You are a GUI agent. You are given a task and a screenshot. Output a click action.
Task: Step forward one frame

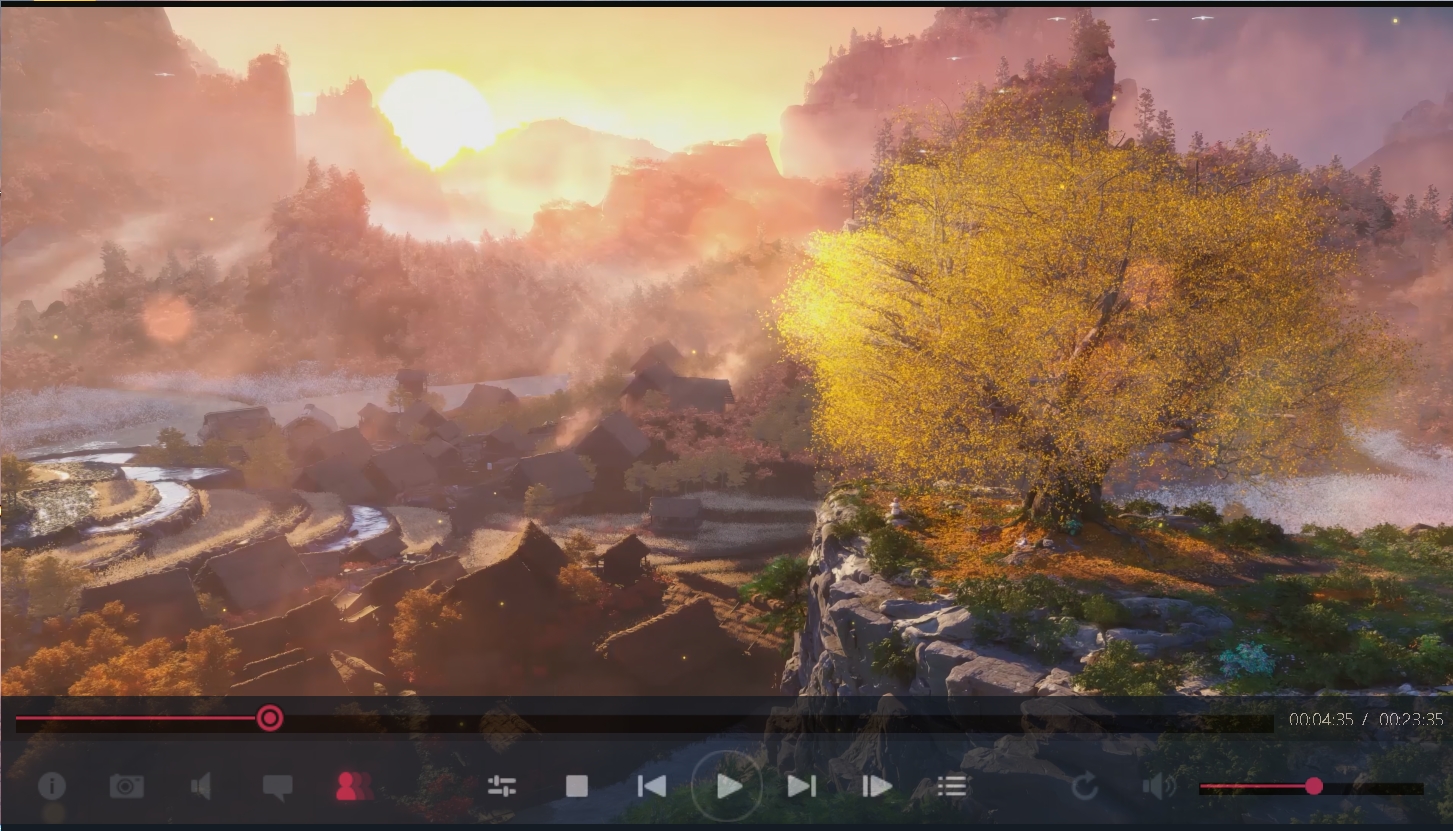[877, 786]
